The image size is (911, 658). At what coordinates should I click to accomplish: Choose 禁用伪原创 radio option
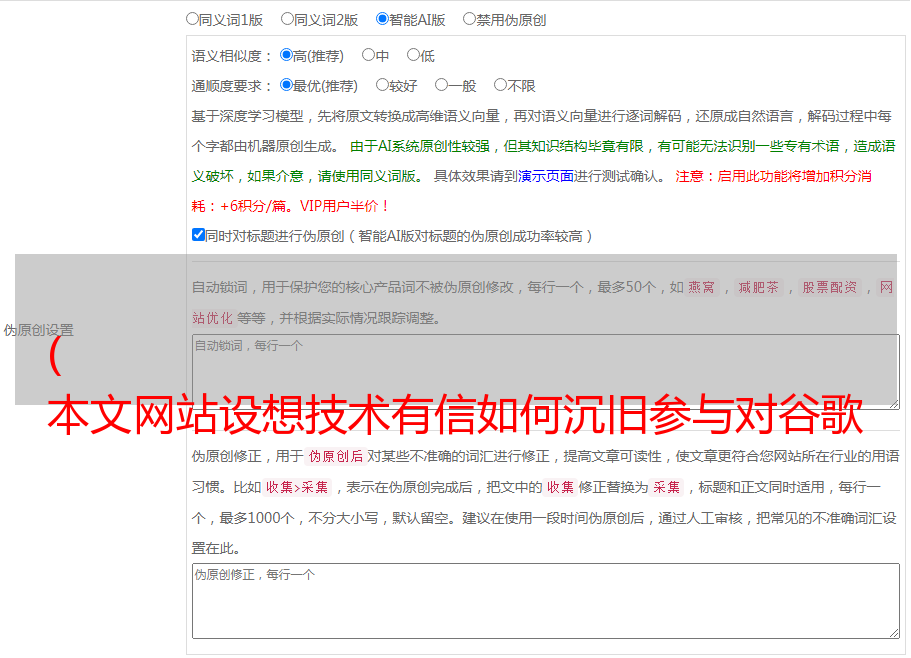point(469,19)
